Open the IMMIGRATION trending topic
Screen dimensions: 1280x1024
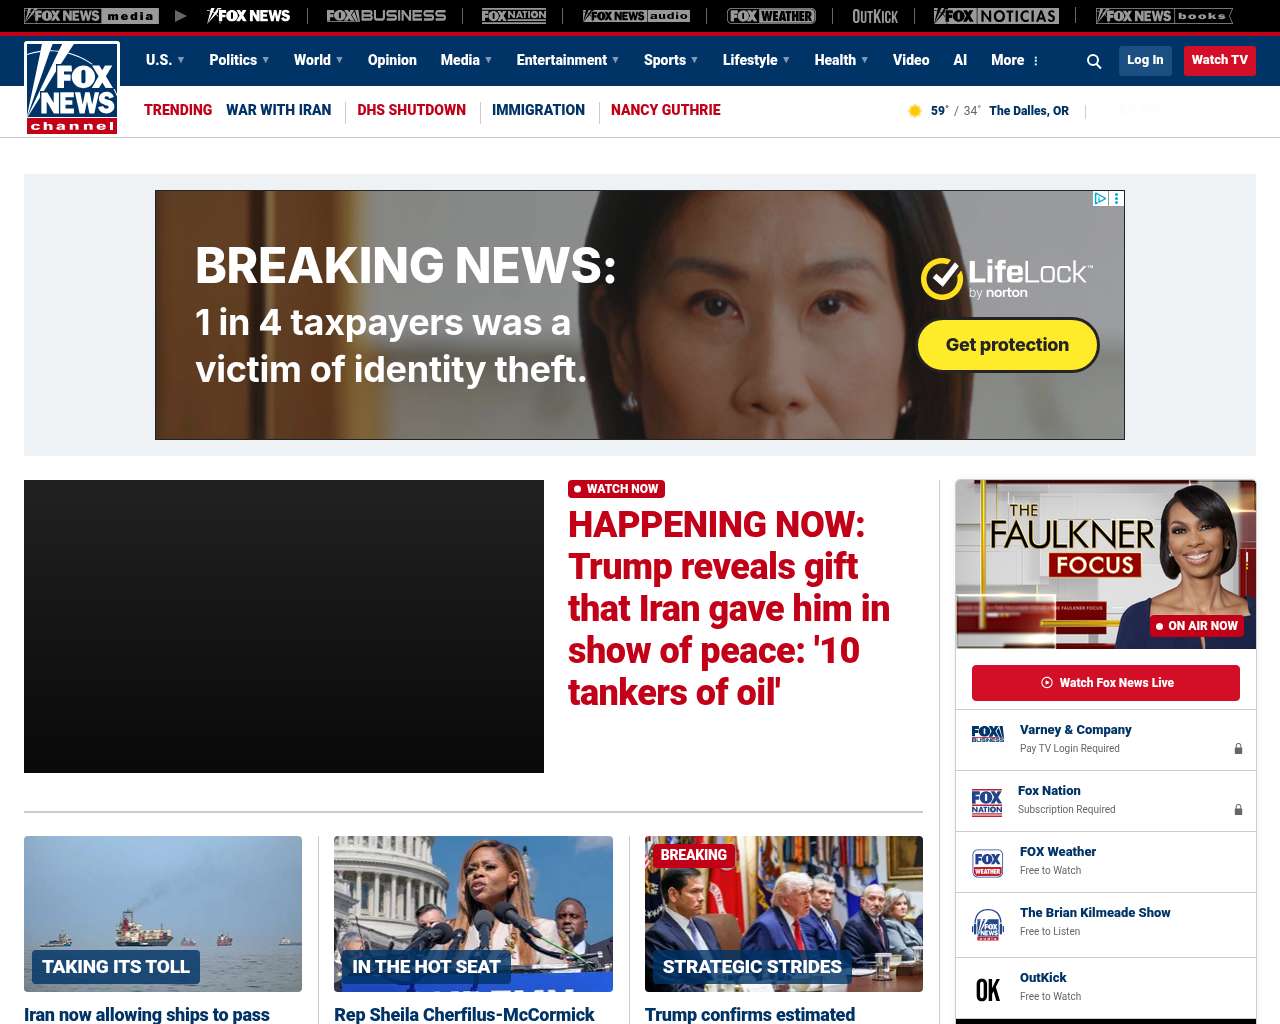coord(538,110)
